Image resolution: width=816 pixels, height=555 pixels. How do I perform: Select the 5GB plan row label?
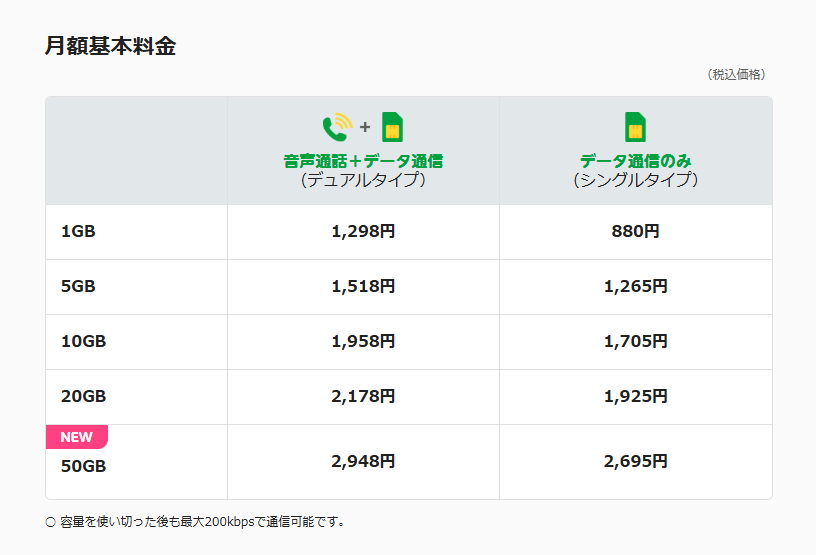click(78, 286)
